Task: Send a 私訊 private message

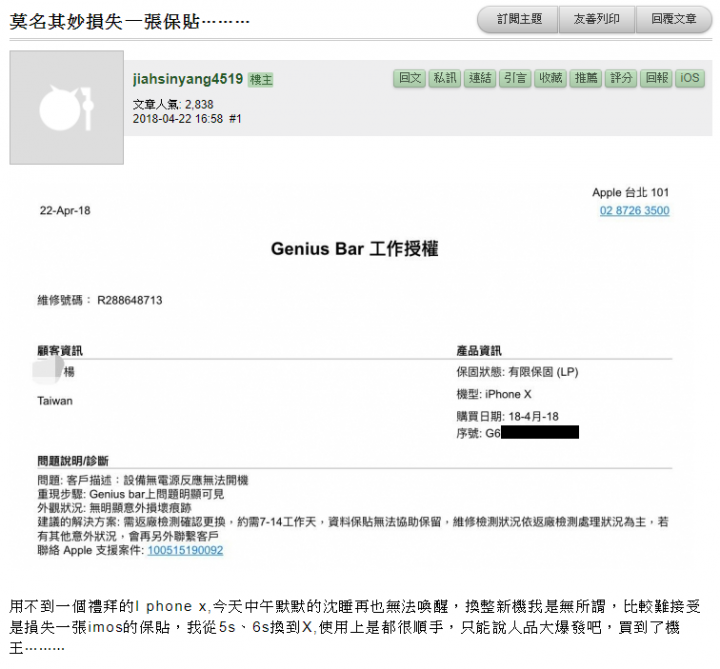Action: click(x=444, y=78)
